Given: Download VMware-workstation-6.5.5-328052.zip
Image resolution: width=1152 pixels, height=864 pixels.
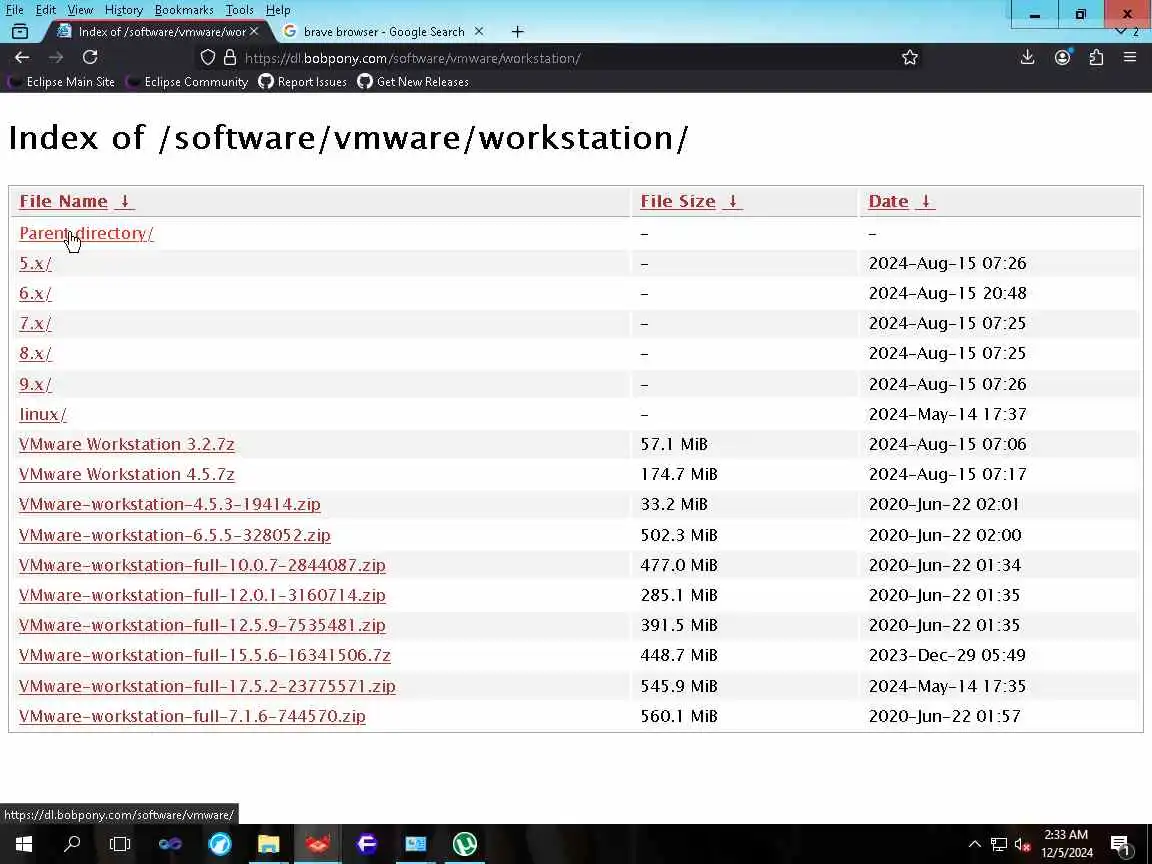Looking at the screenshot, I should point(175,535).
